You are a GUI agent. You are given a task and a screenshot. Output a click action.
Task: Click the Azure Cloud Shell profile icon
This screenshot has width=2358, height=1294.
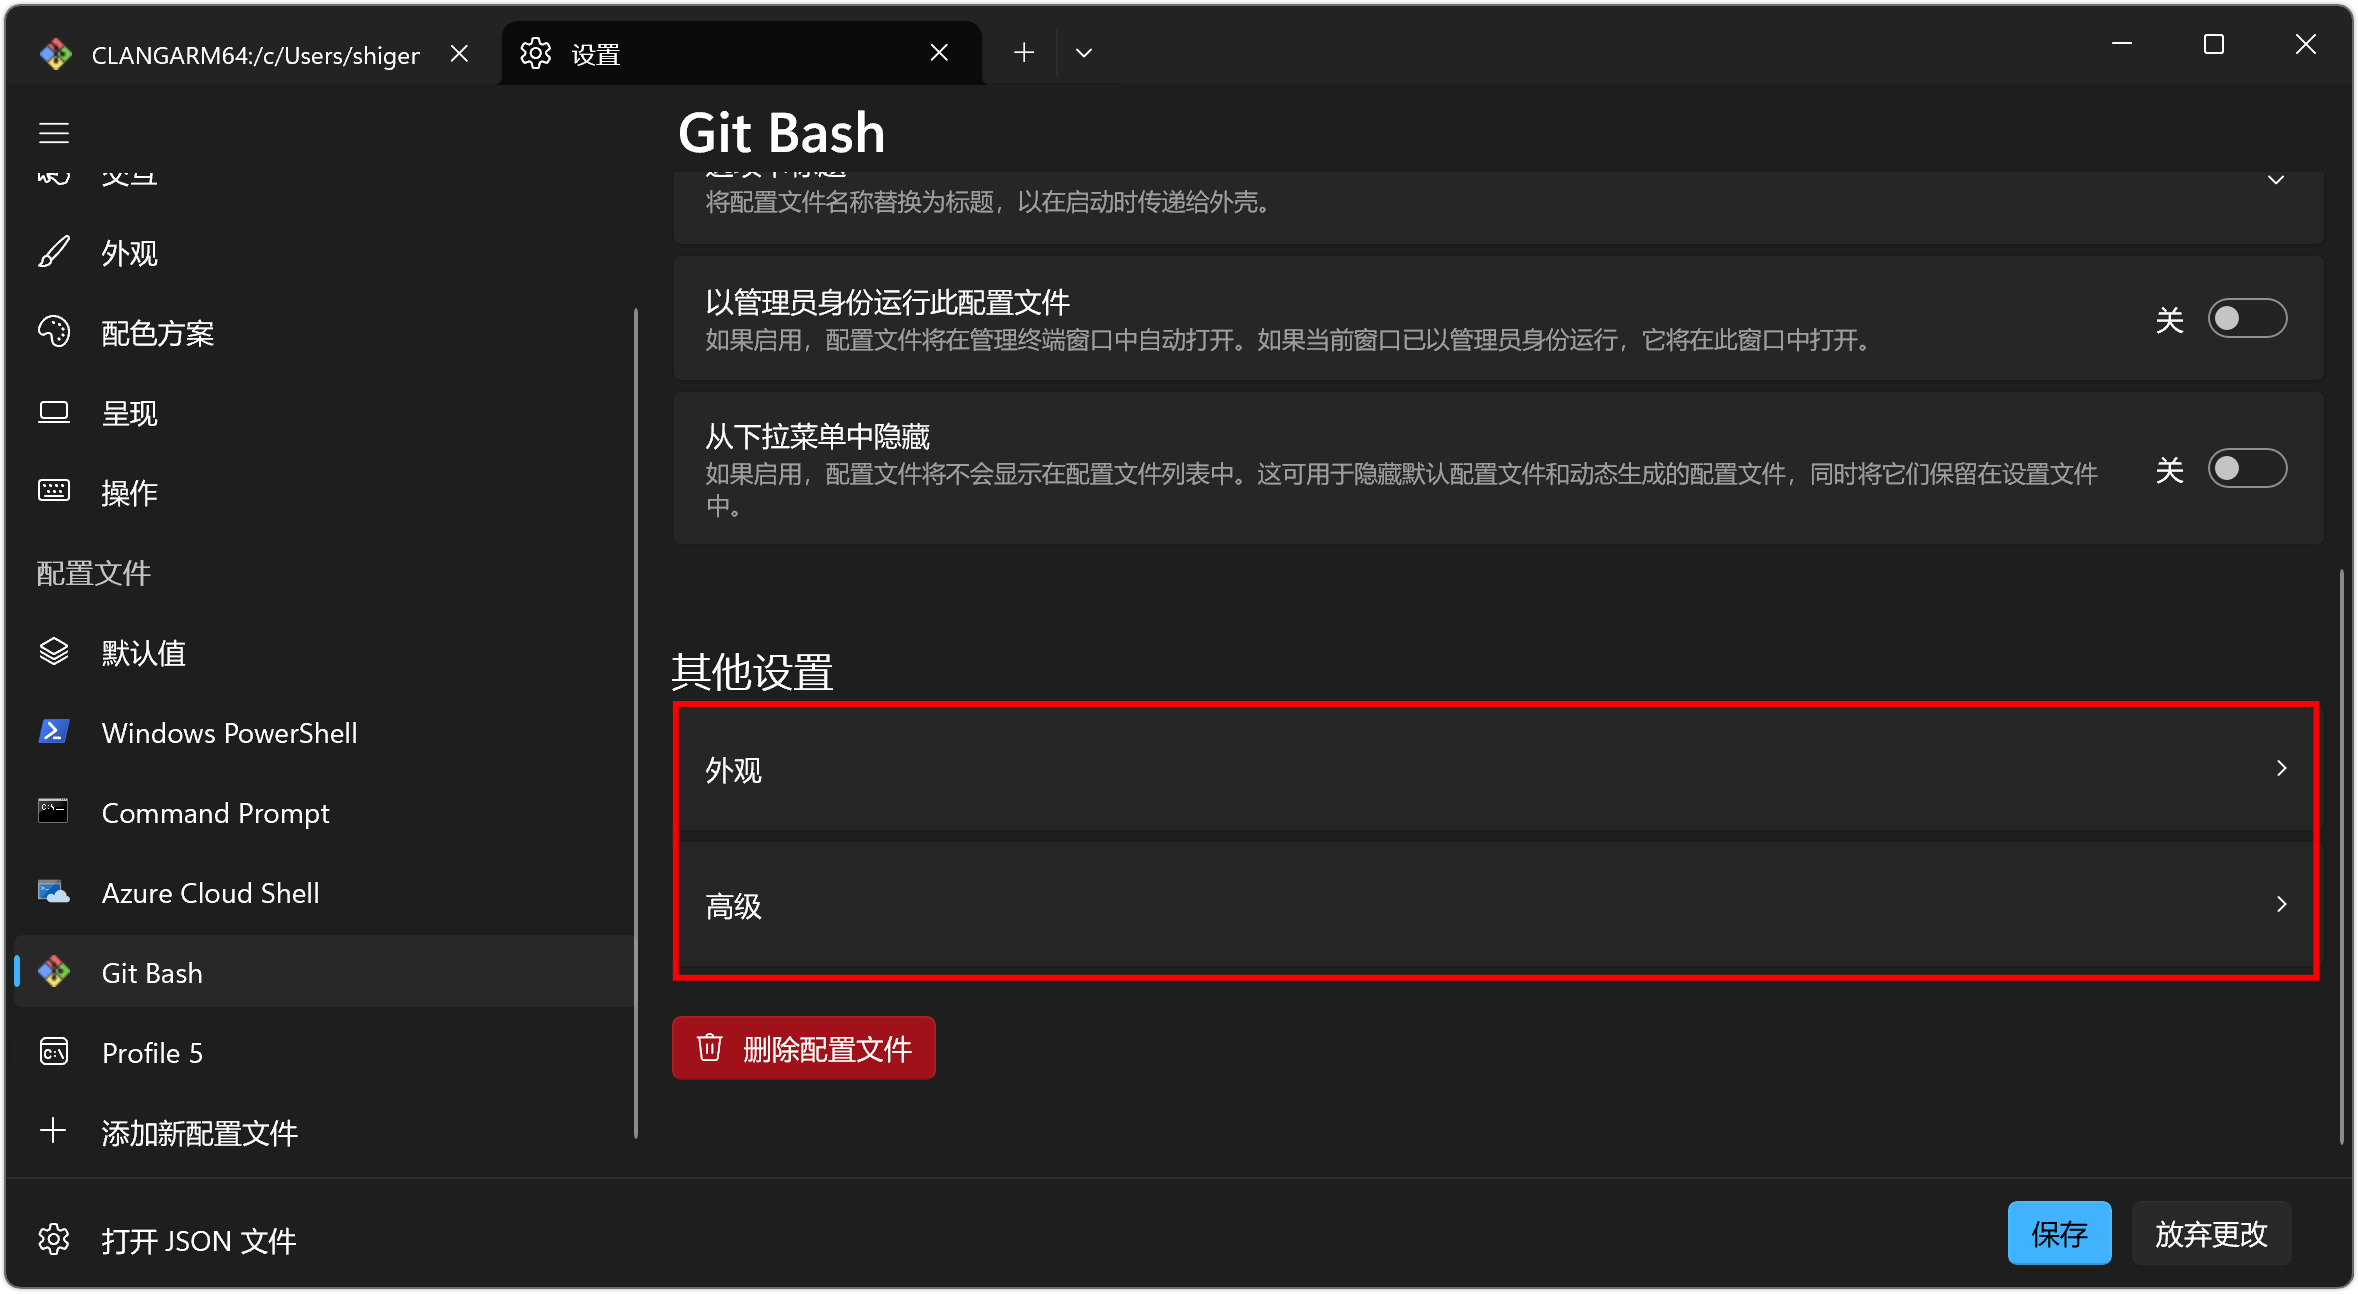point(54,892)
